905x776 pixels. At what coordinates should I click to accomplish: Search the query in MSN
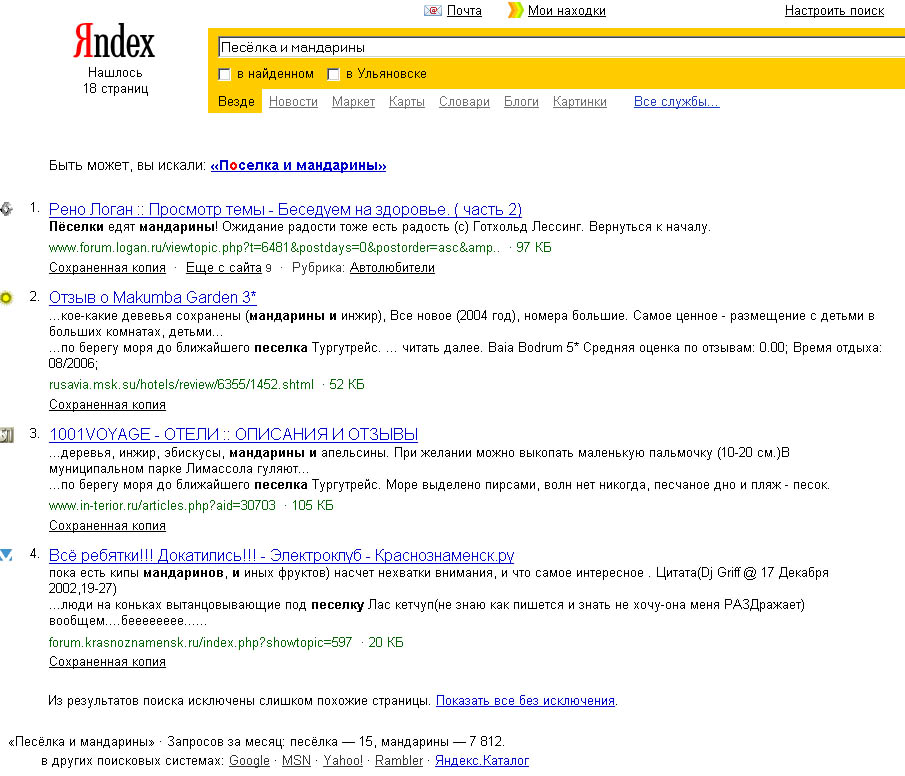[296, 760]
